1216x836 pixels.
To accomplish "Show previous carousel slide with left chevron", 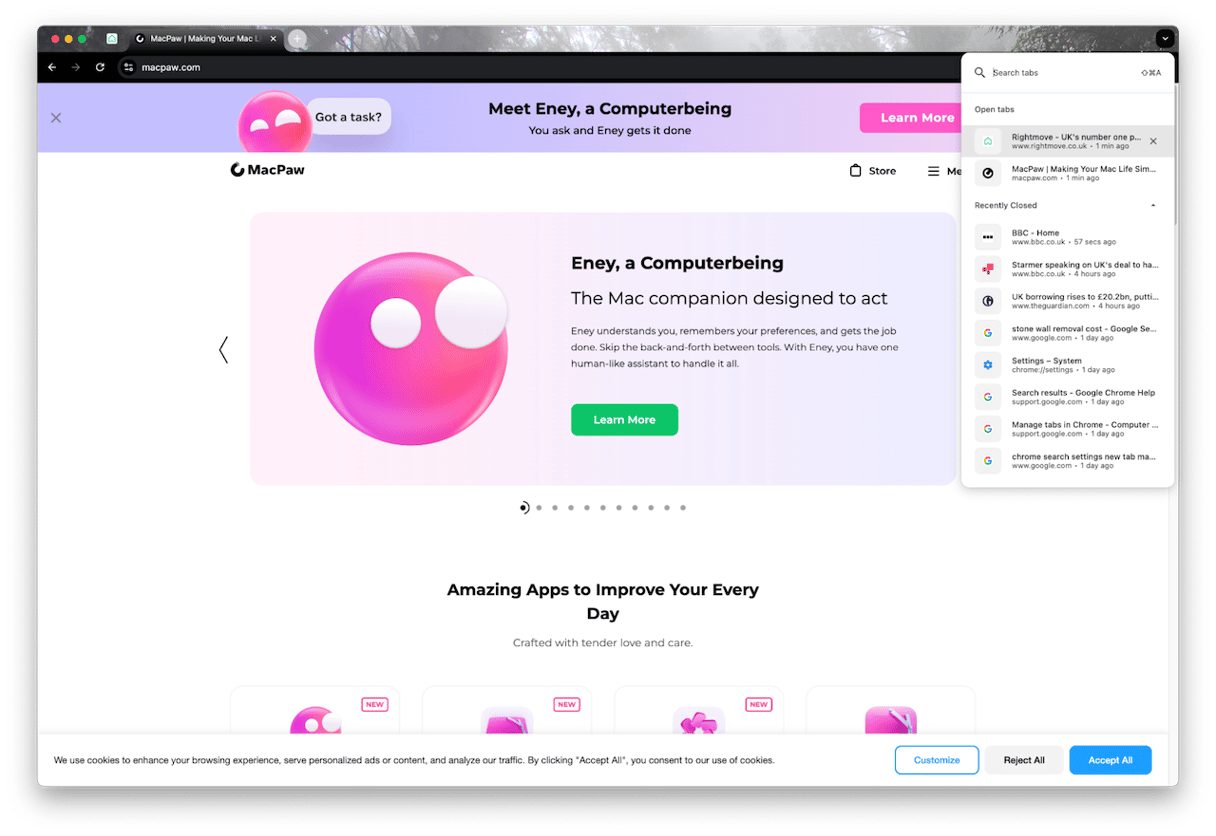I will (223, 349).
